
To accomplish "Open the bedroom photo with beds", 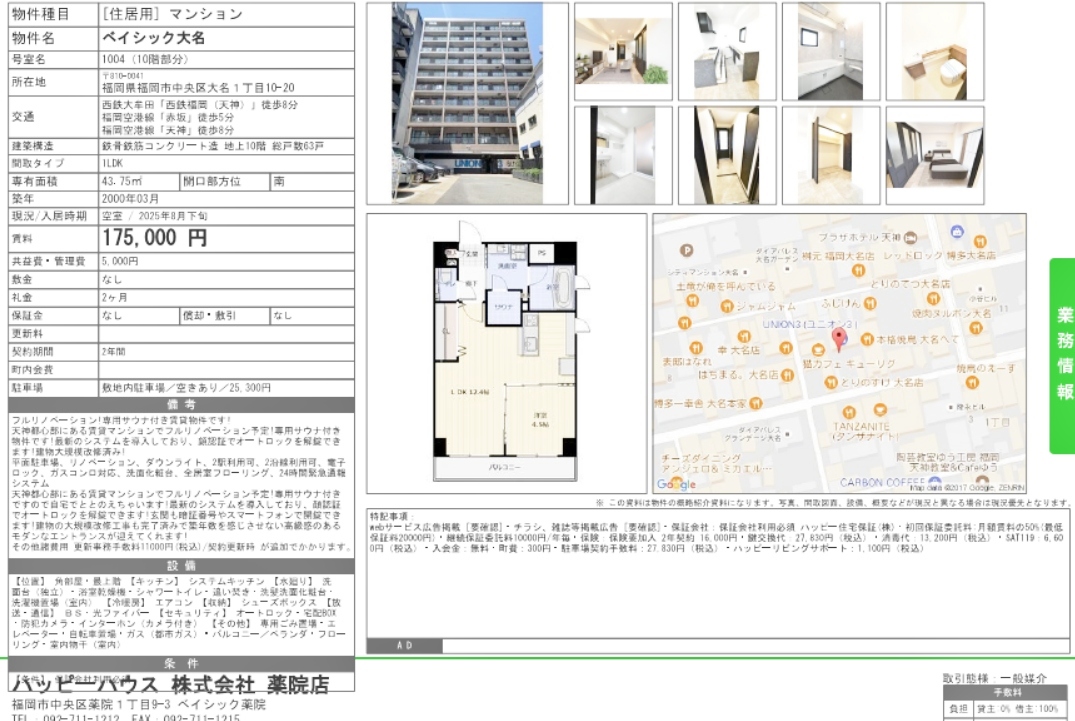I will 933,155.
